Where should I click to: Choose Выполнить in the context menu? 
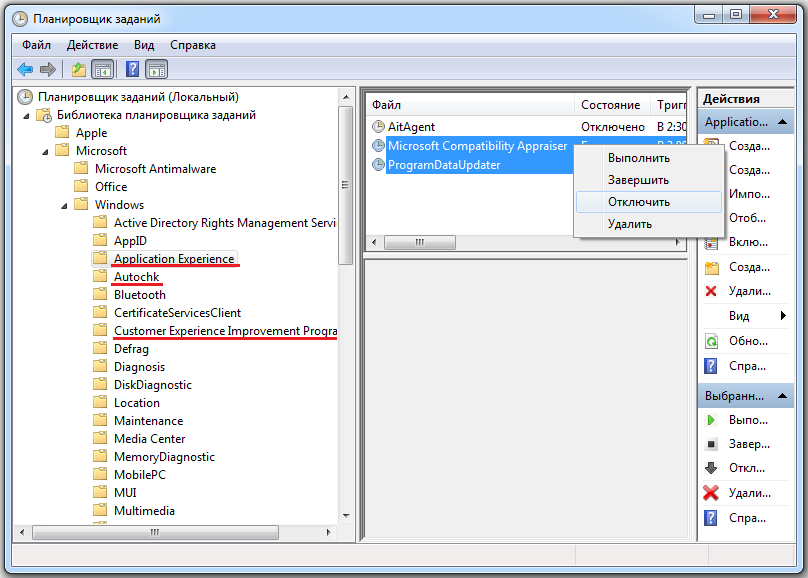(649, 158)
